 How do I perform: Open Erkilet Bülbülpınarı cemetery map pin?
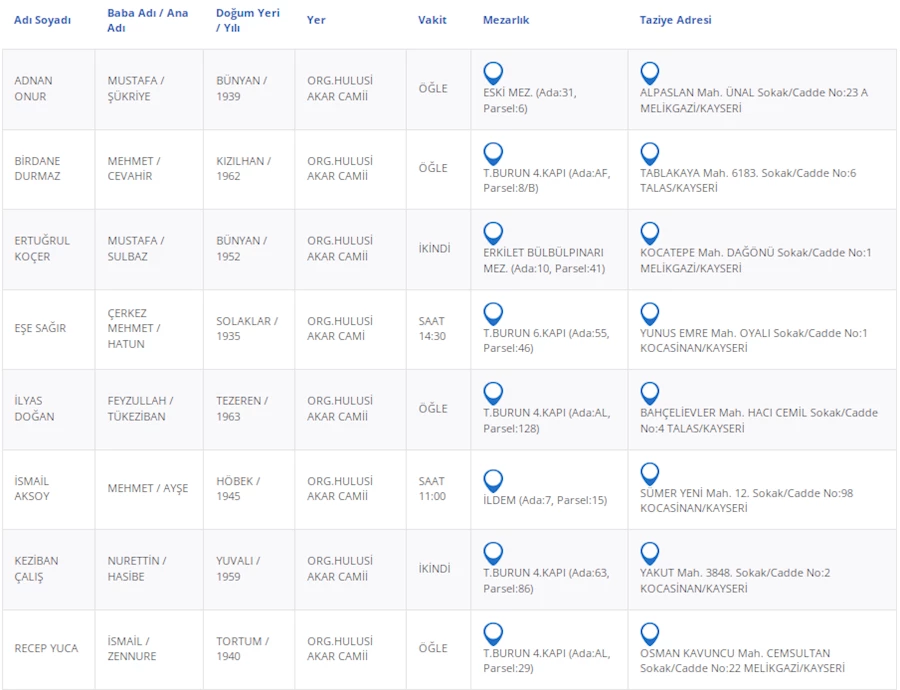tap(493, 234)
